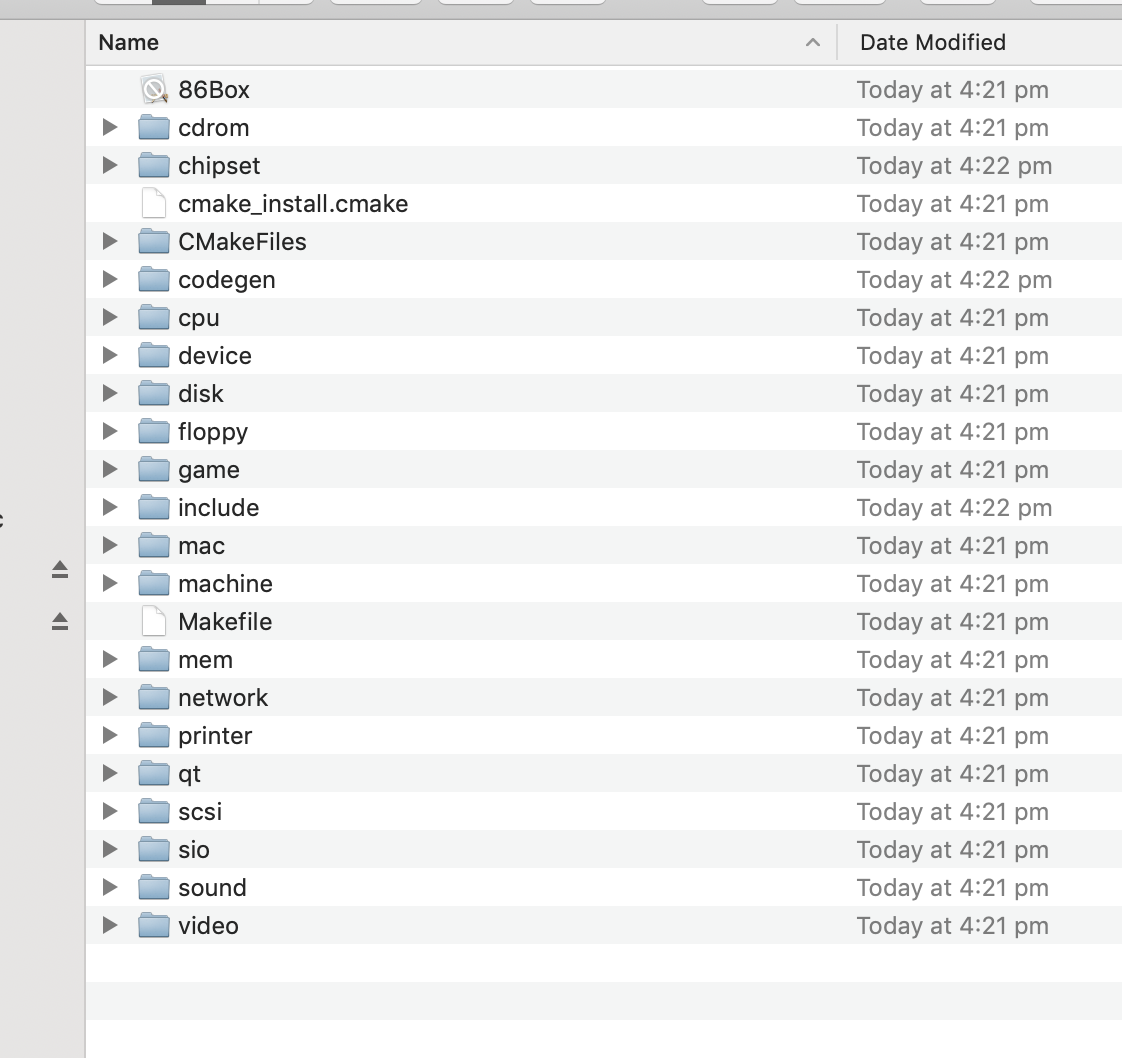This screenshot has width=1122, height=1058.
Task: Click the Name column header
Action: (128, 42)
